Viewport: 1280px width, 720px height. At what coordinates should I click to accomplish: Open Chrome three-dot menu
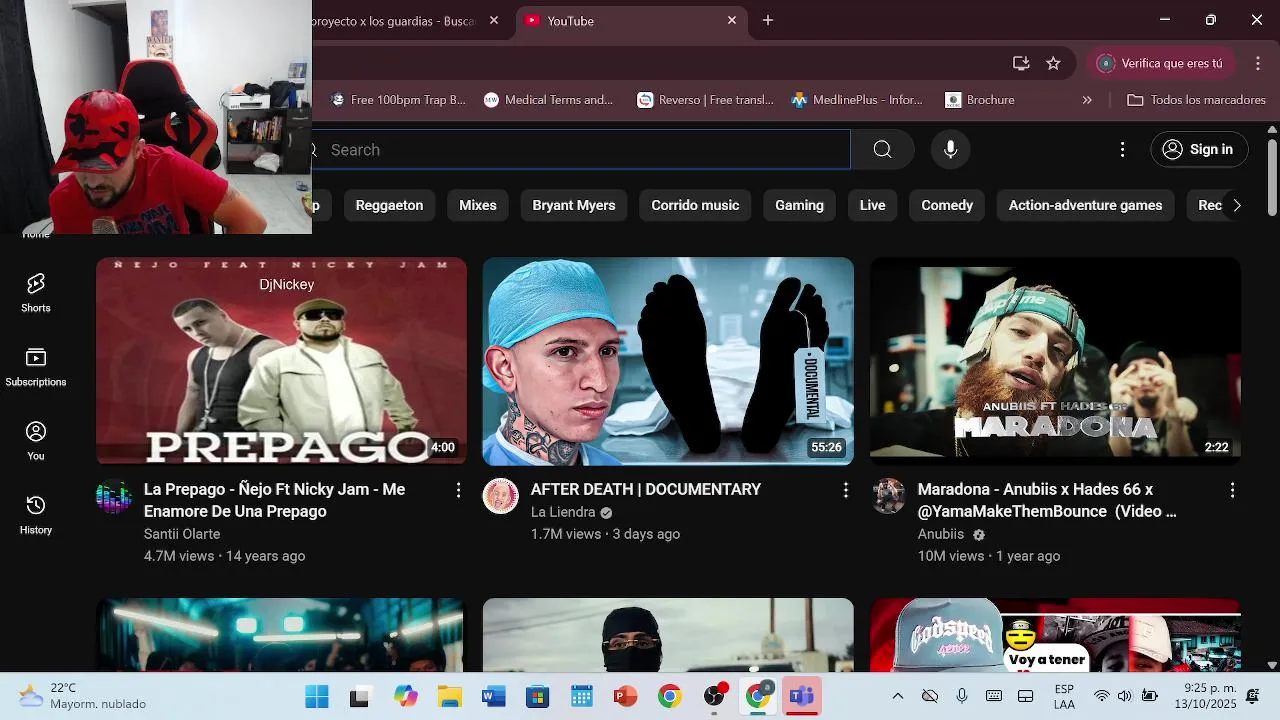[1258, 63]
